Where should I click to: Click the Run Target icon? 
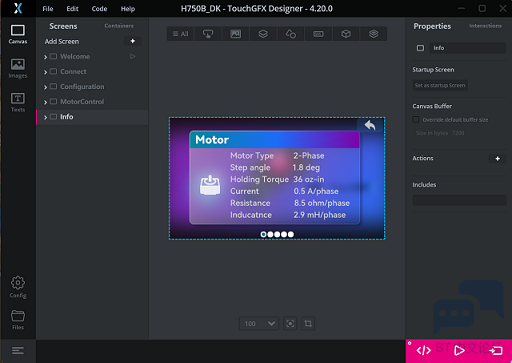point(496,350)
